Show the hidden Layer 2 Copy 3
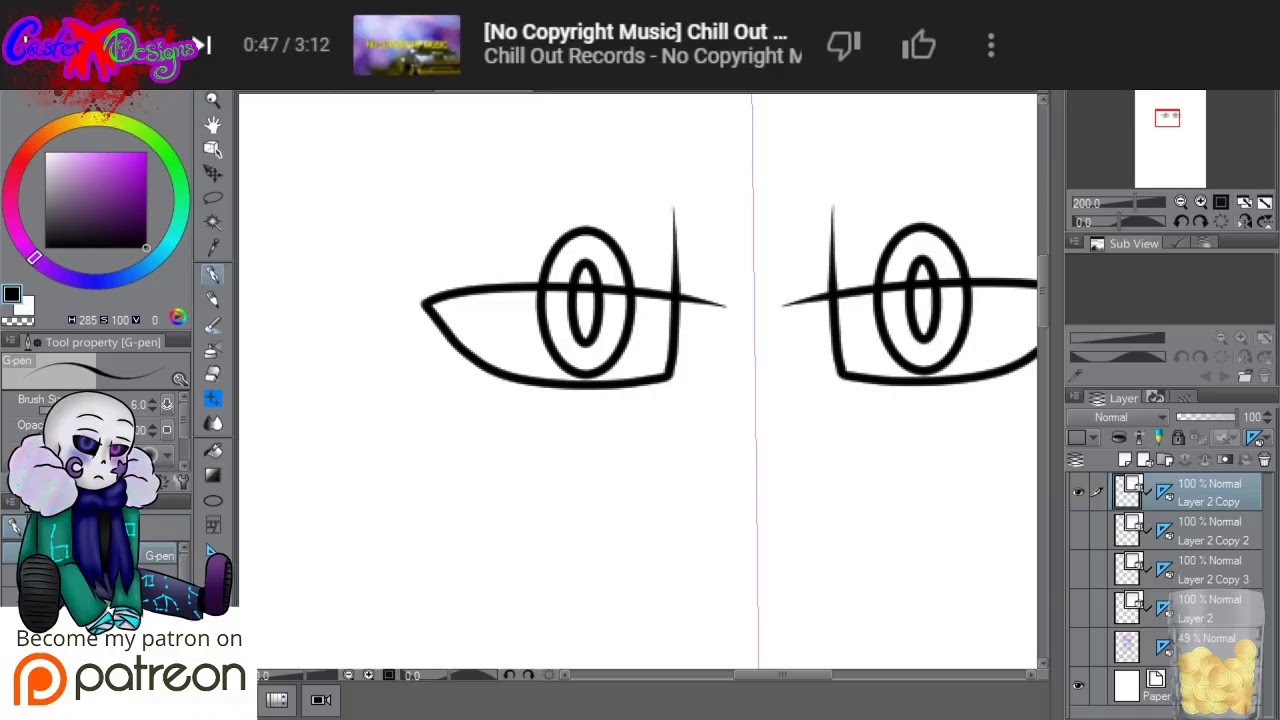The height and width of the screenshot is (720, 1280). tap(1078, 570)
